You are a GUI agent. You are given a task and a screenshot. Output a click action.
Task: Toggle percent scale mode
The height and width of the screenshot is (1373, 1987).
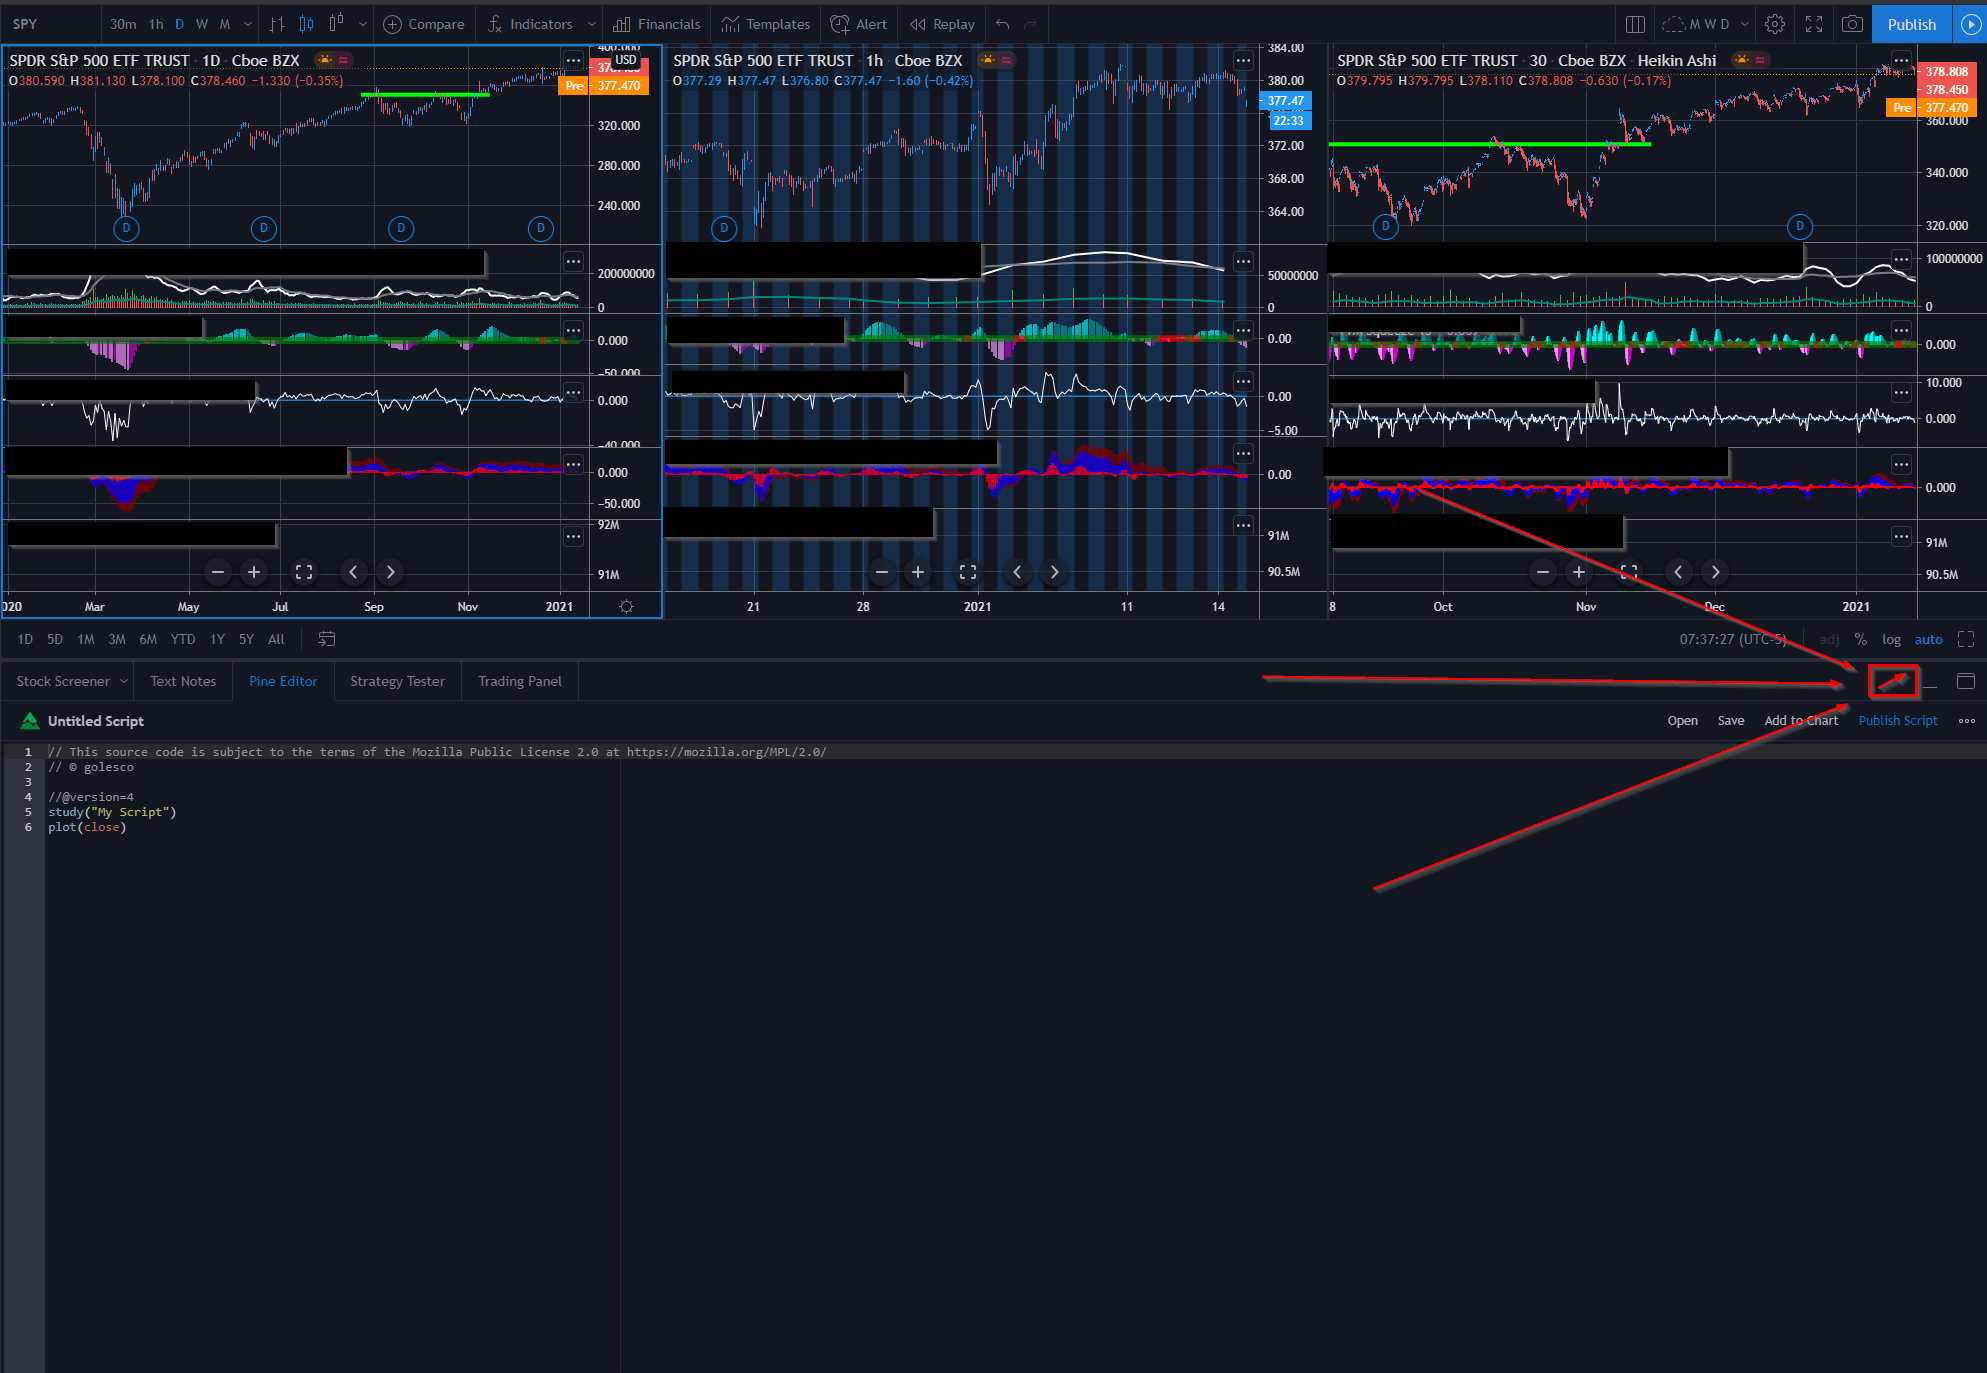coord(1861,639)
